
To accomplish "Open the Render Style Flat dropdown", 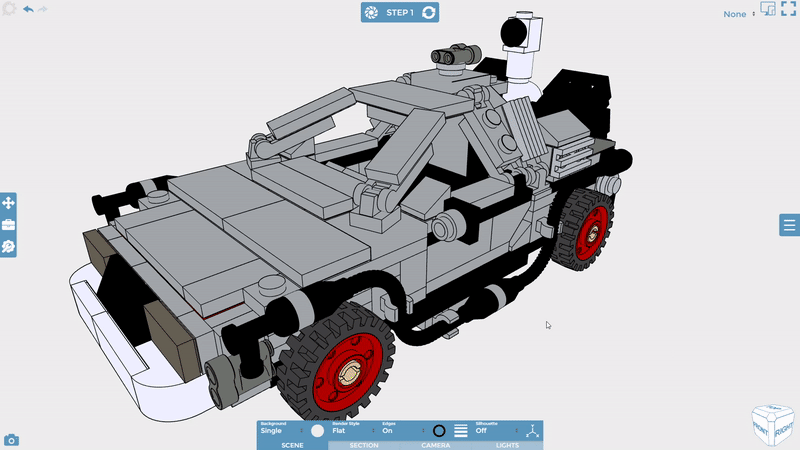I will pos(354,431).
